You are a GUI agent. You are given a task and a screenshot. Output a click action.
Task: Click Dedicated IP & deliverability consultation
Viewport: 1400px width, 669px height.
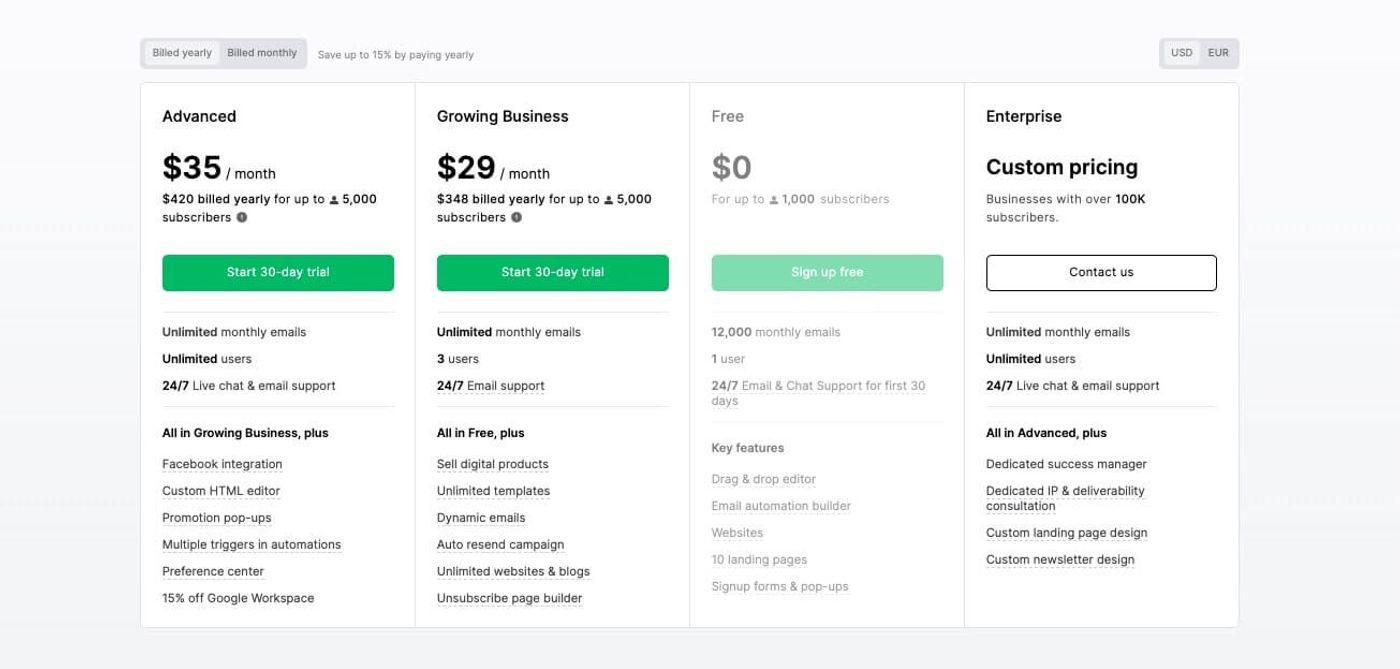pyautogui.click(x=1065, y=498)
